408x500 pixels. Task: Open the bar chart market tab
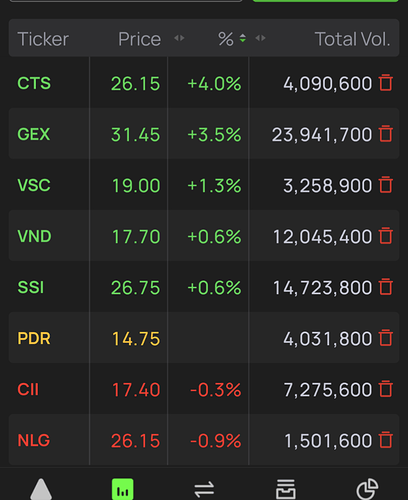click(x=123, y=489)
